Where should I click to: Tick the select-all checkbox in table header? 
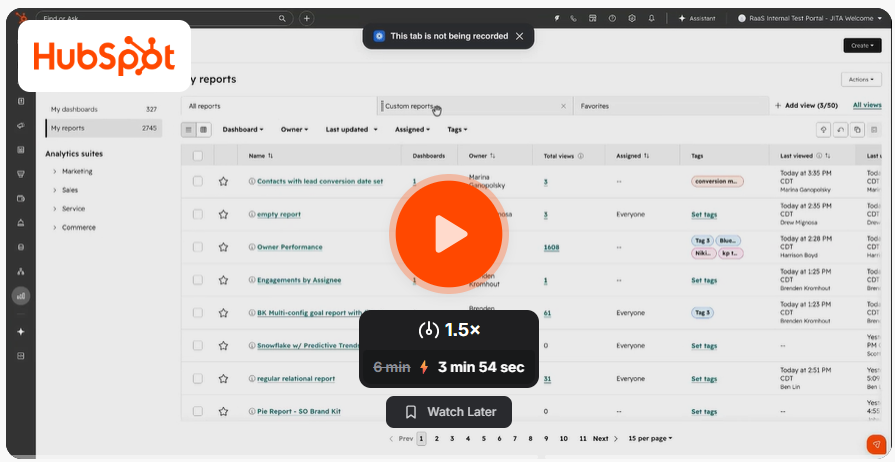click(197, 155)
